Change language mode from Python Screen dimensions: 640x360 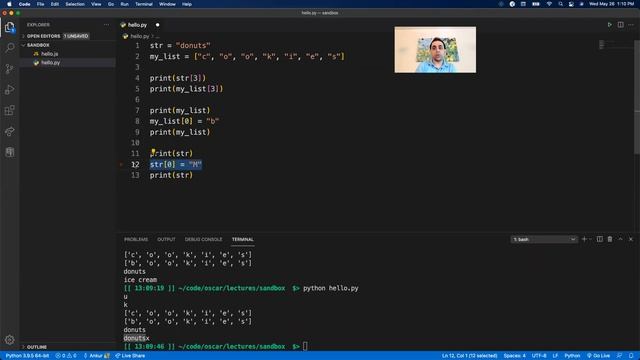(x=572, y=356)
